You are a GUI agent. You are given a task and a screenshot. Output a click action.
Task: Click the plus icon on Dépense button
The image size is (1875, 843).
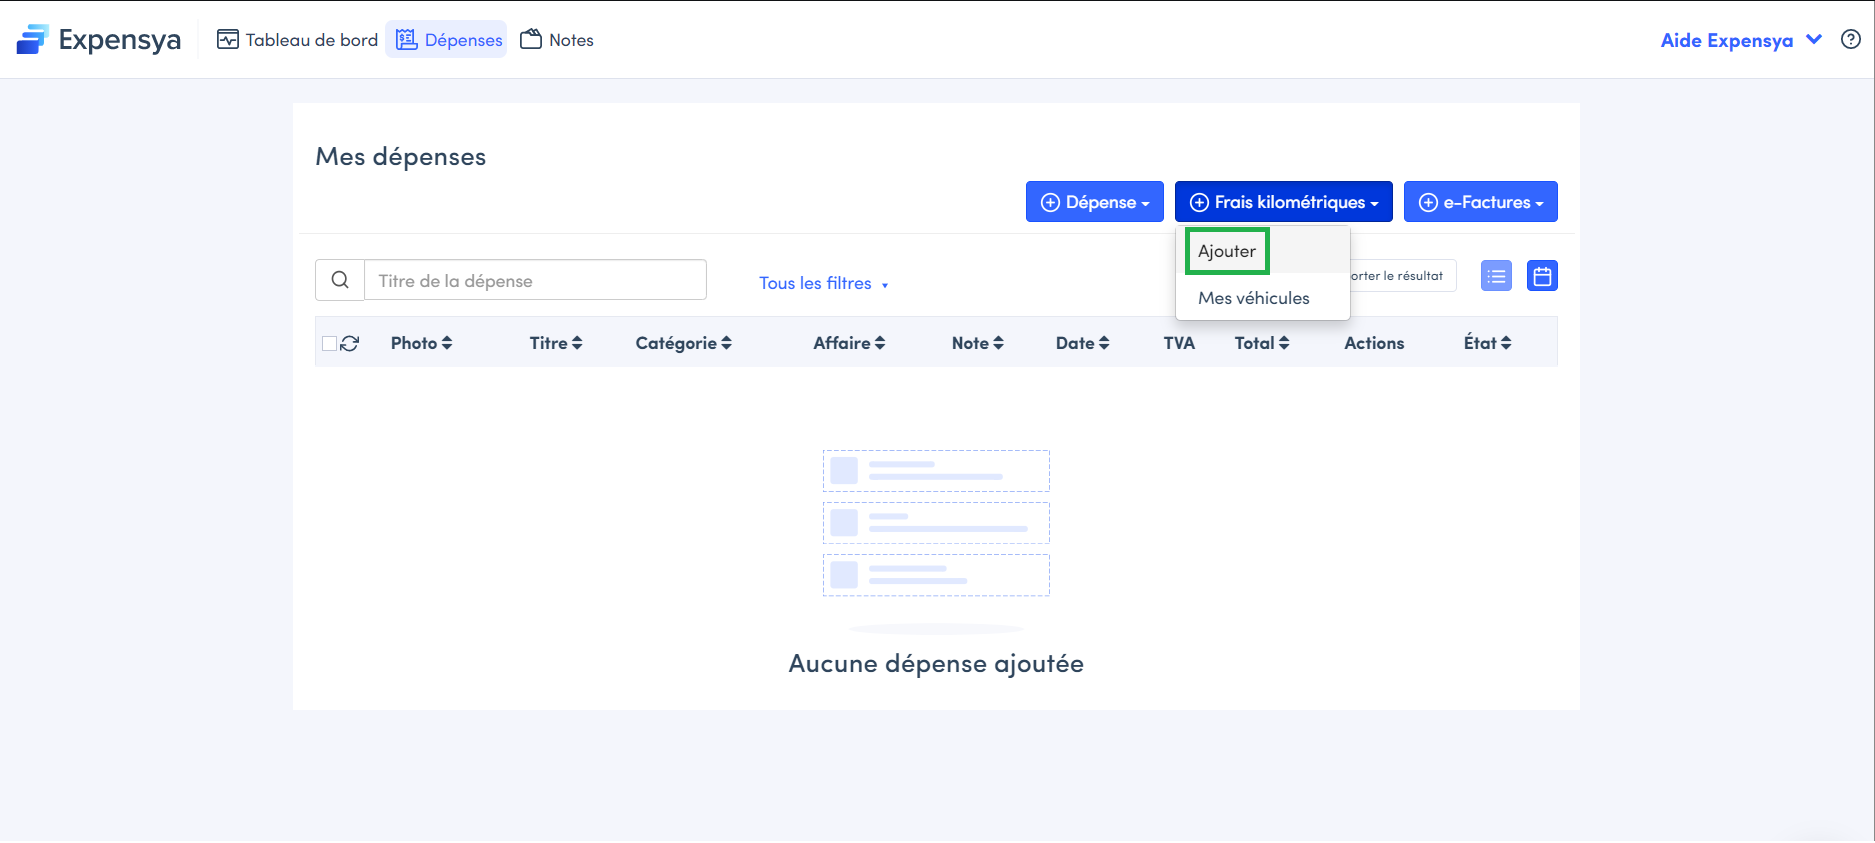coord(1050,202)
